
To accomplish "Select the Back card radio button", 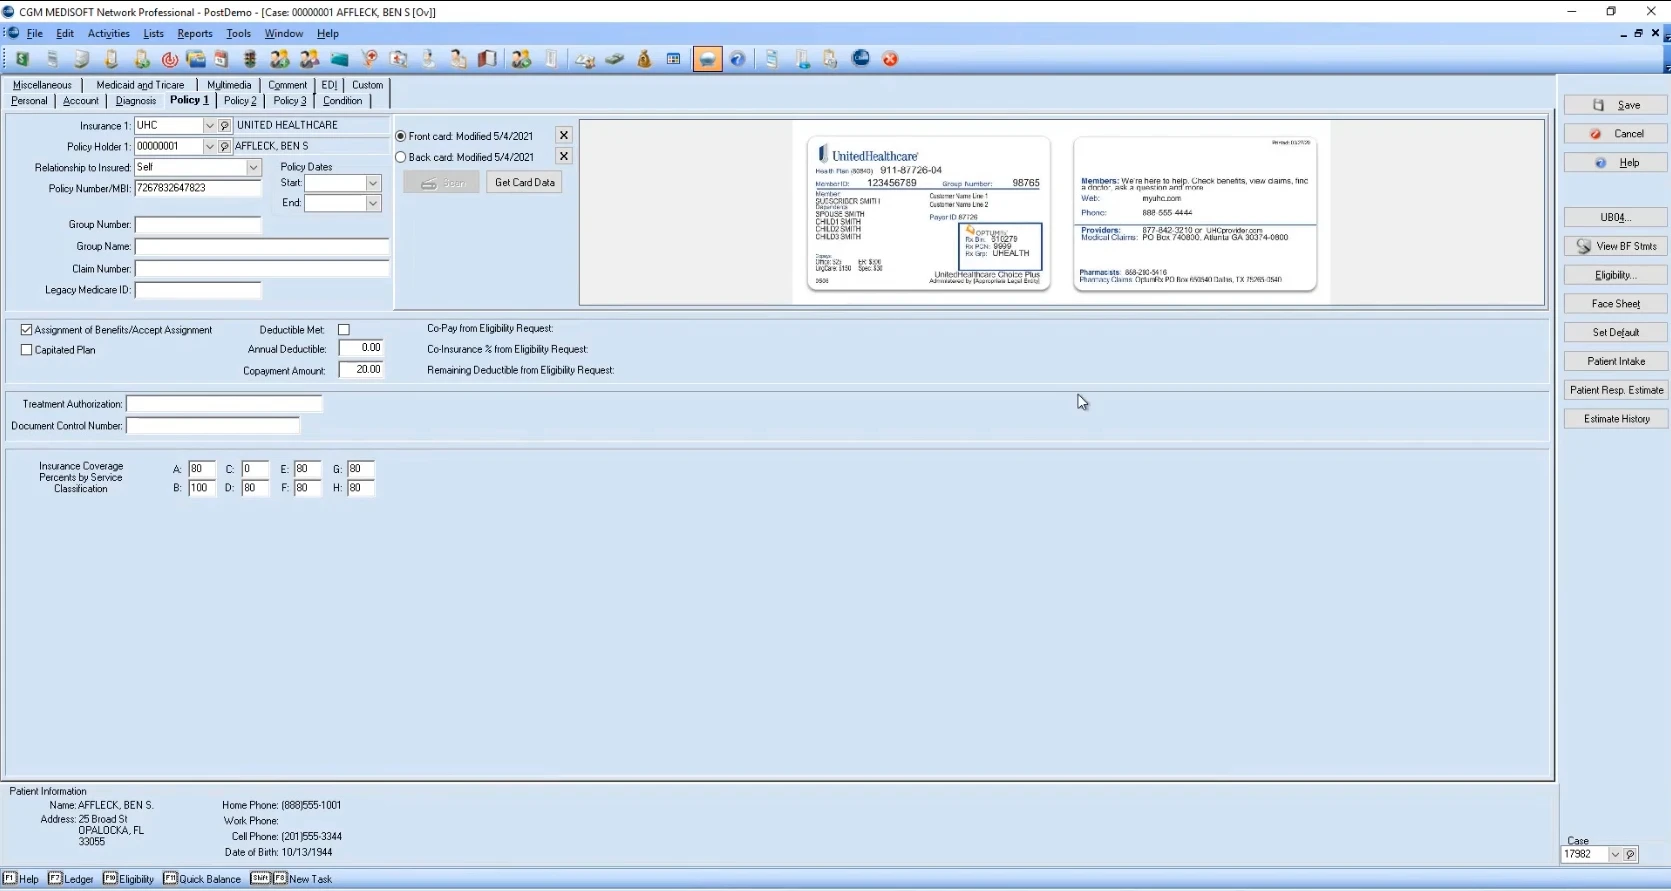I will (401, 157).
